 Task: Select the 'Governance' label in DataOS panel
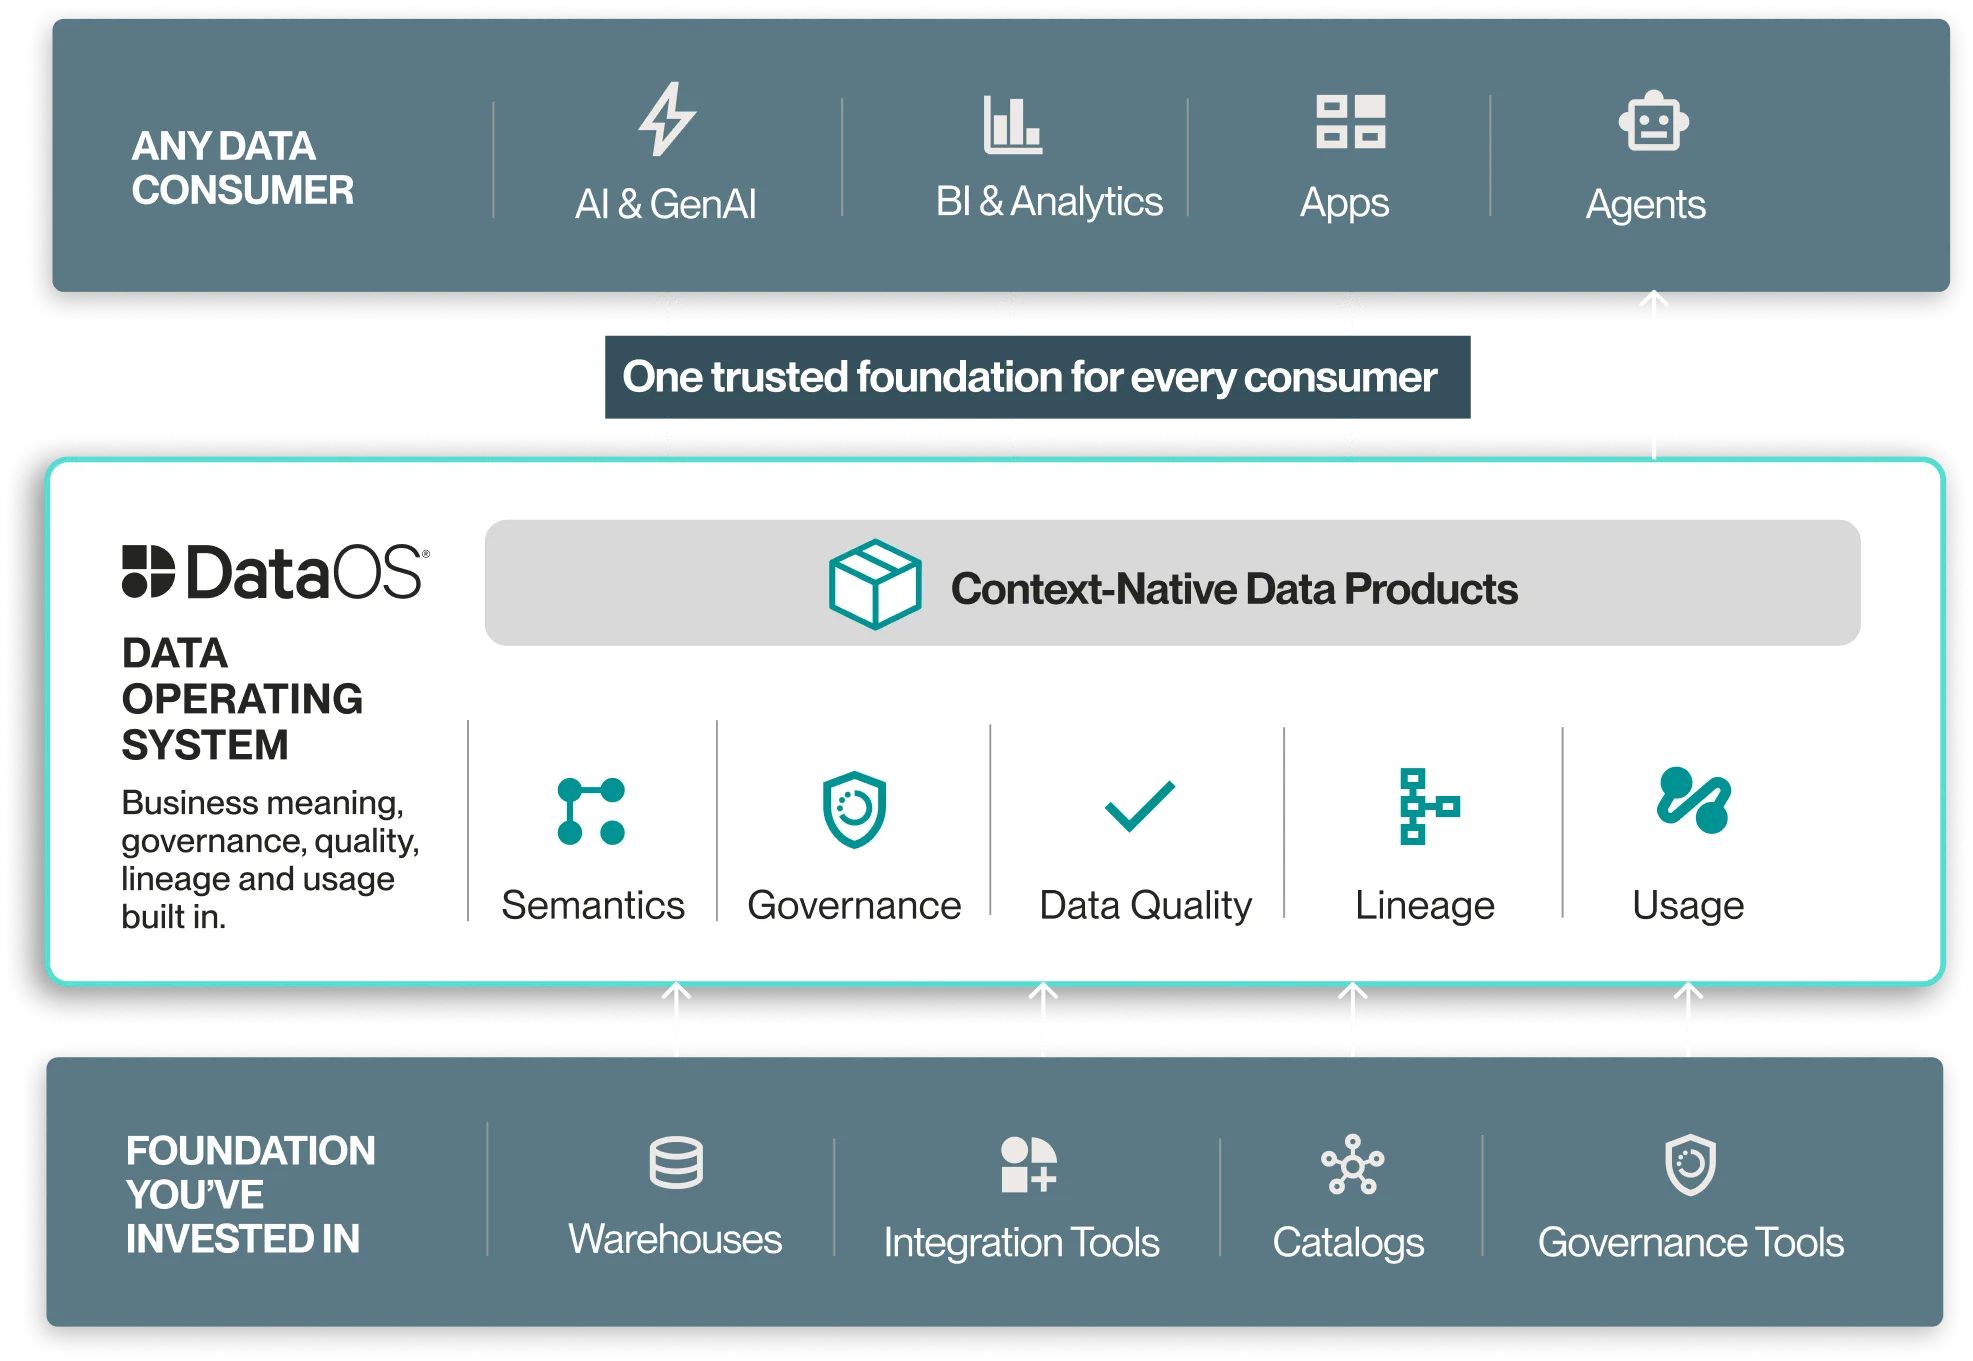click(x=854, y=905)
